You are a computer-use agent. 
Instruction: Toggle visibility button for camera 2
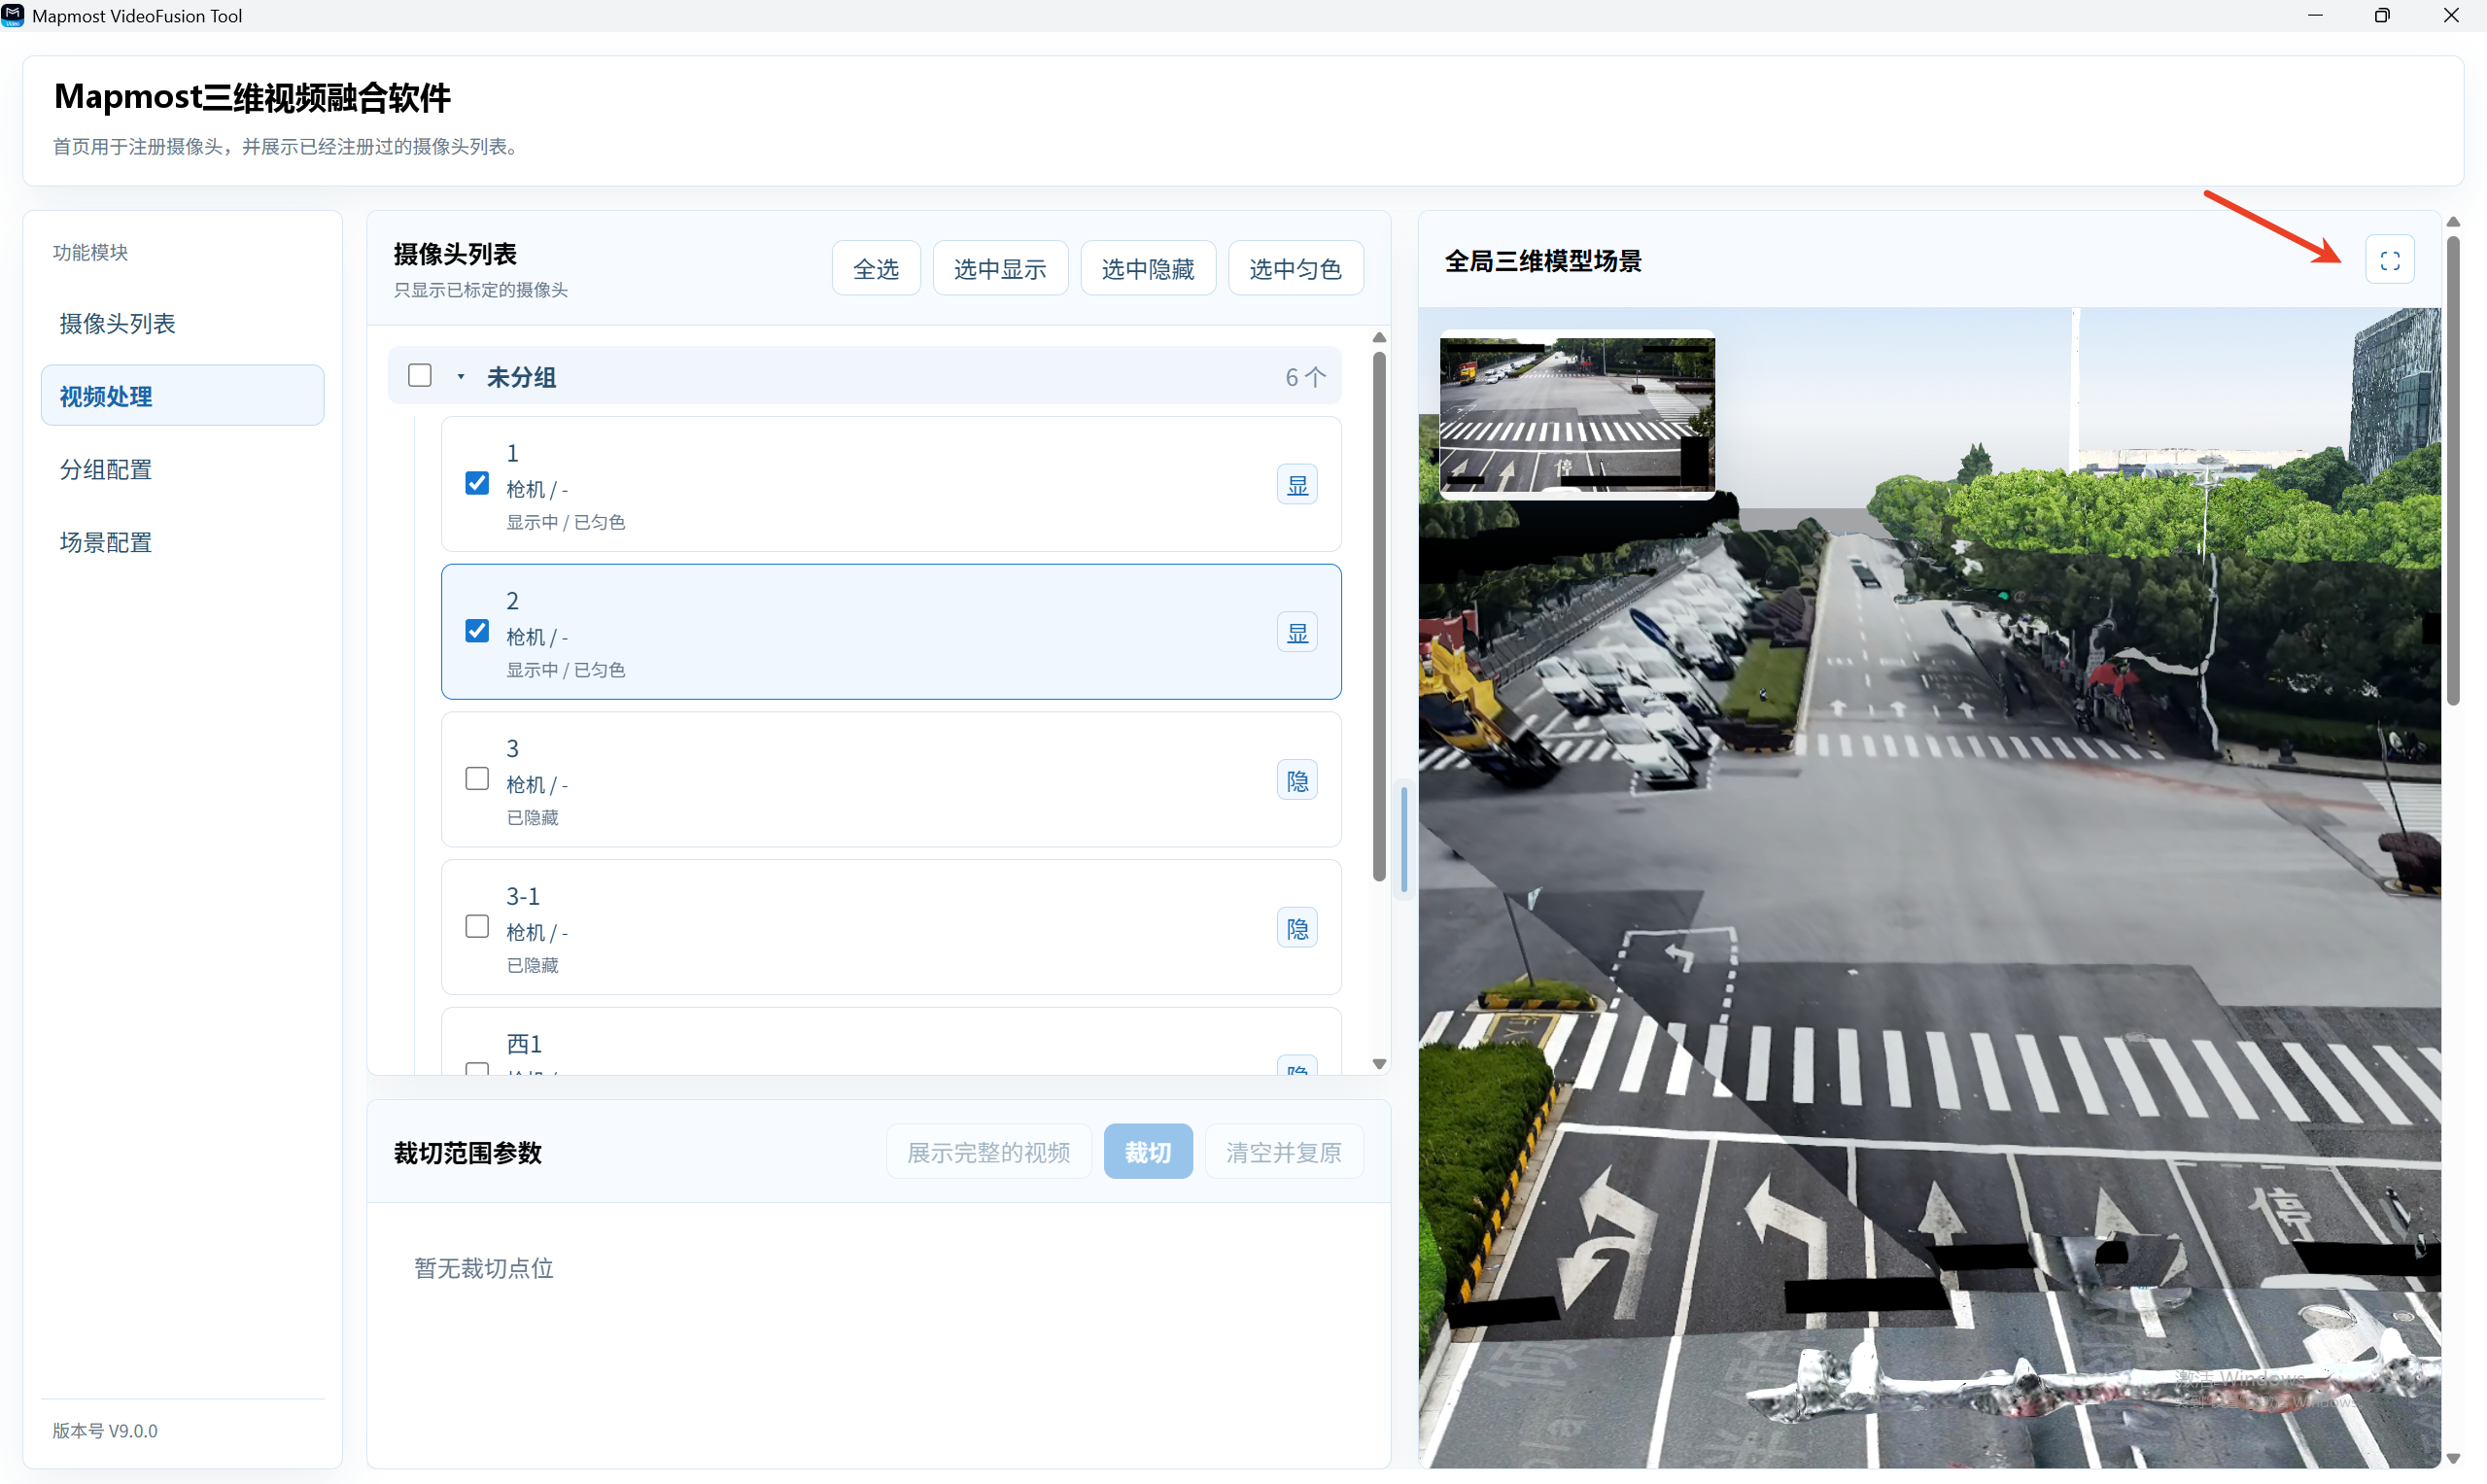[1297, 633]
